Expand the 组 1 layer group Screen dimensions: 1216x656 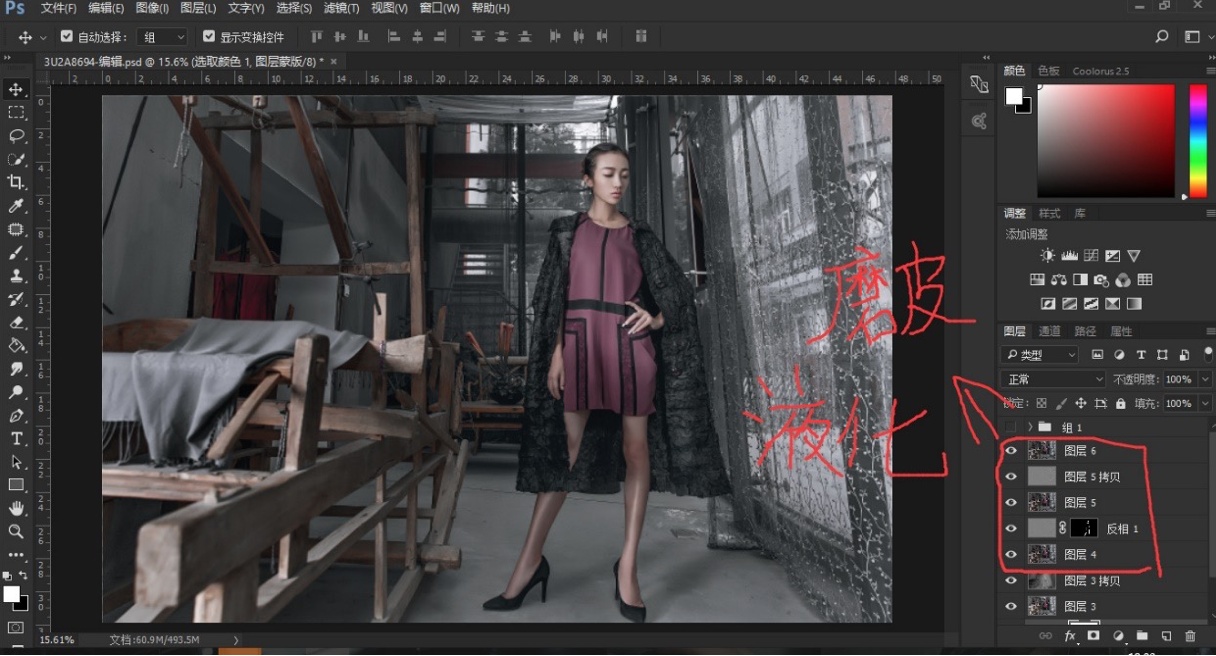pyautogui.click(x=1029, y=427)
